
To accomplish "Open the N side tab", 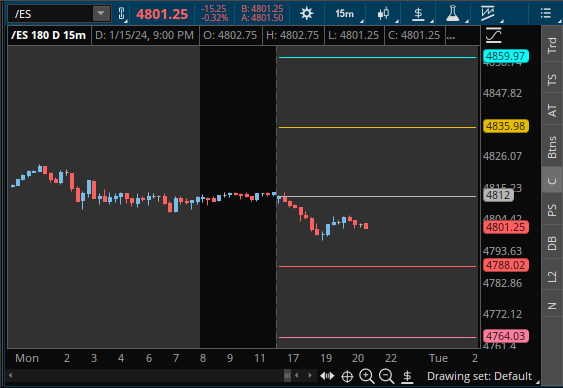I will [x=552, y=306].
